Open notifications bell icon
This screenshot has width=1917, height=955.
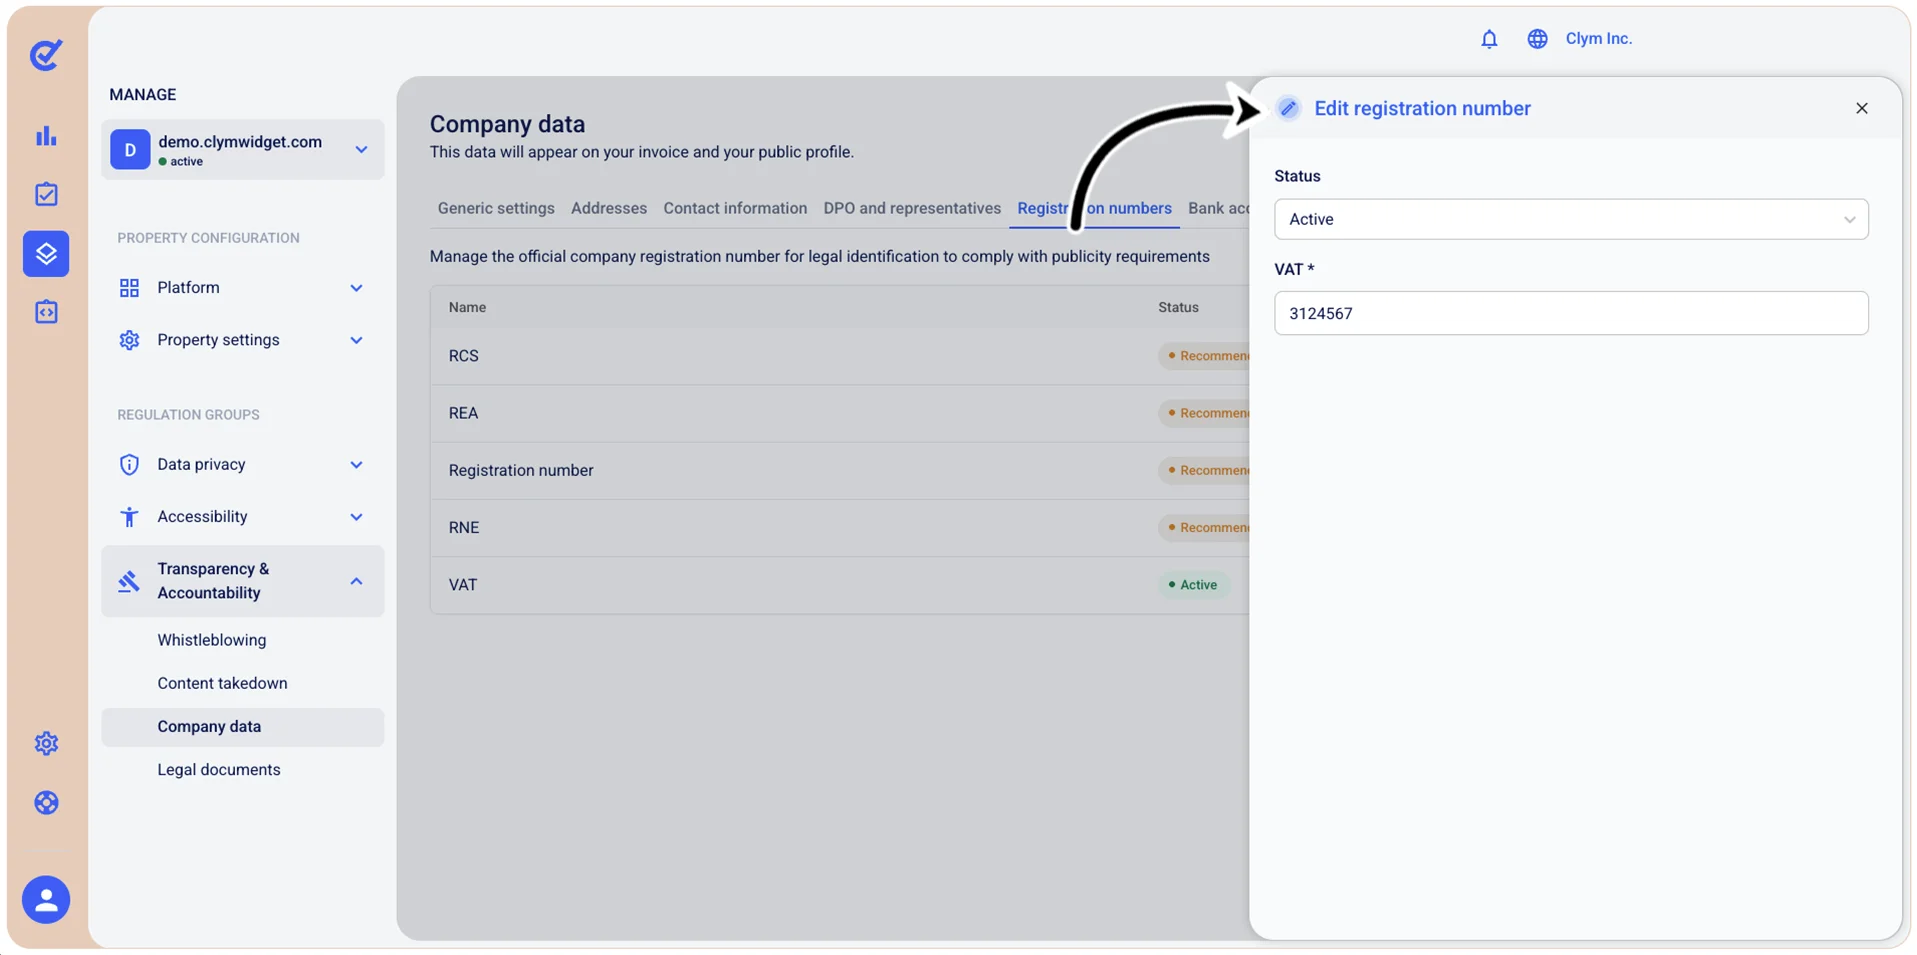(x=1489, y=39)
